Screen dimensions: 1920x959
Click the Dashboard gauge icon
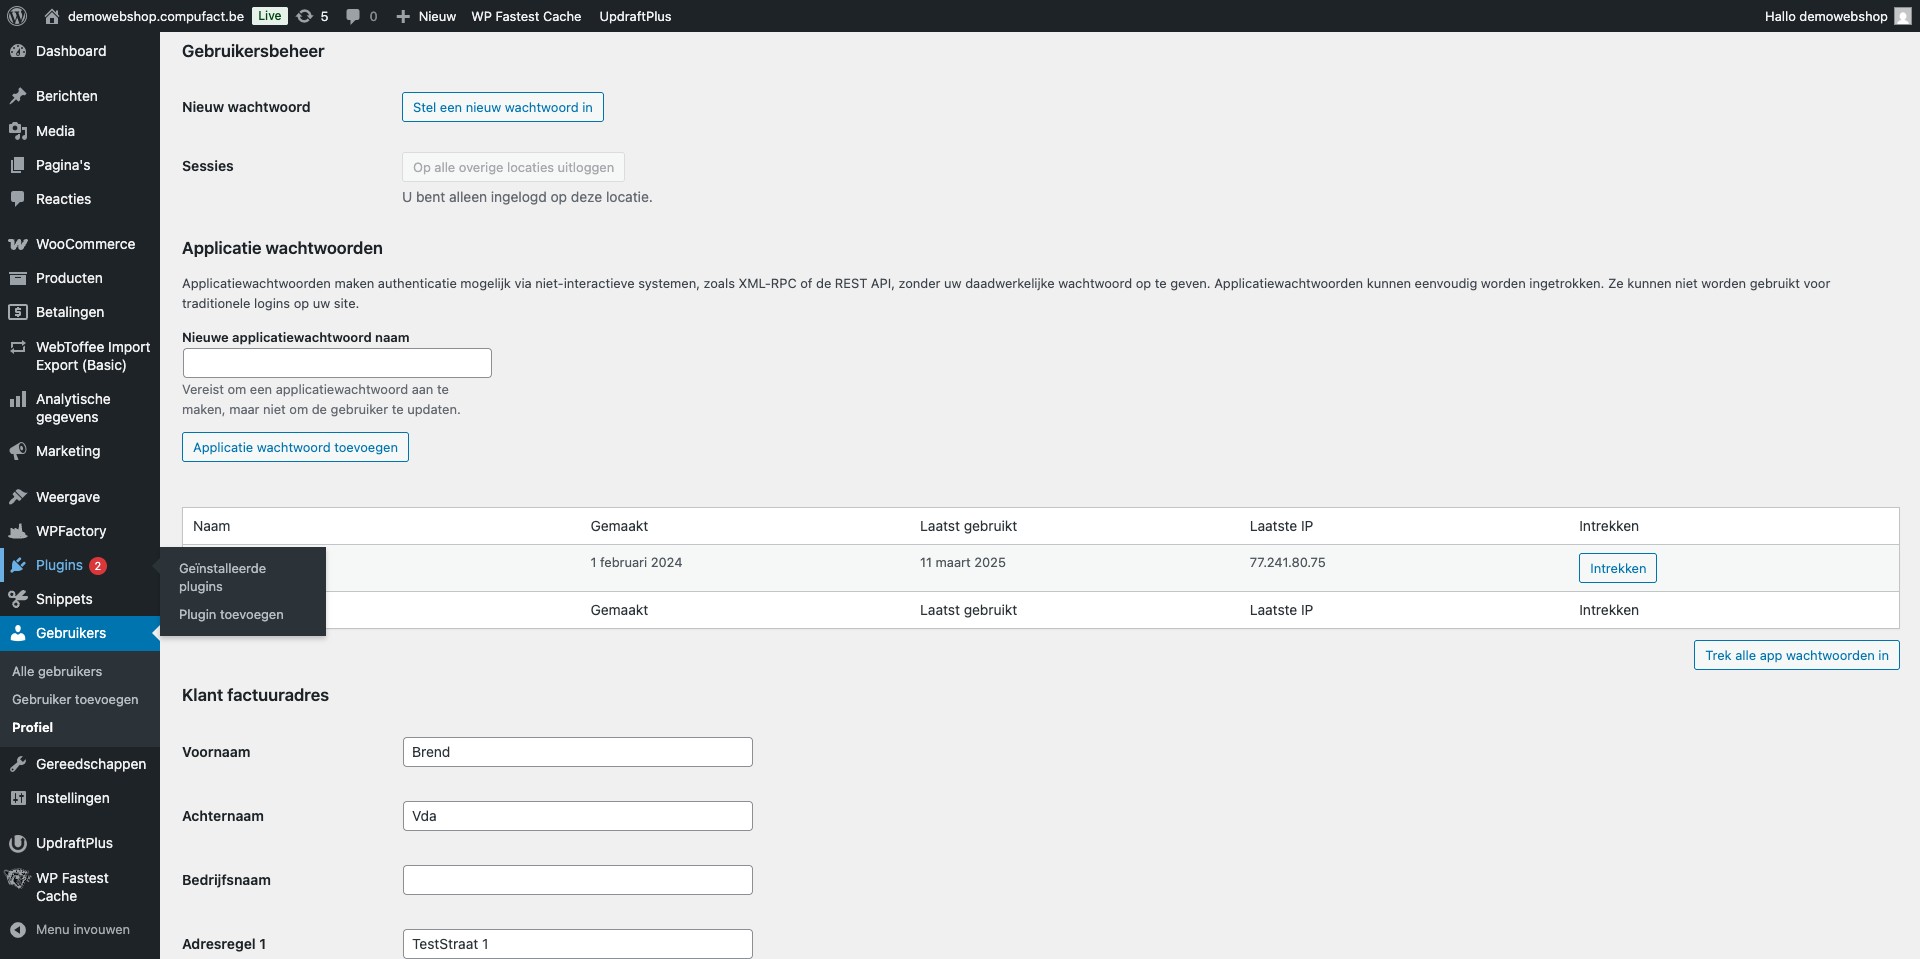pos(18,51)
